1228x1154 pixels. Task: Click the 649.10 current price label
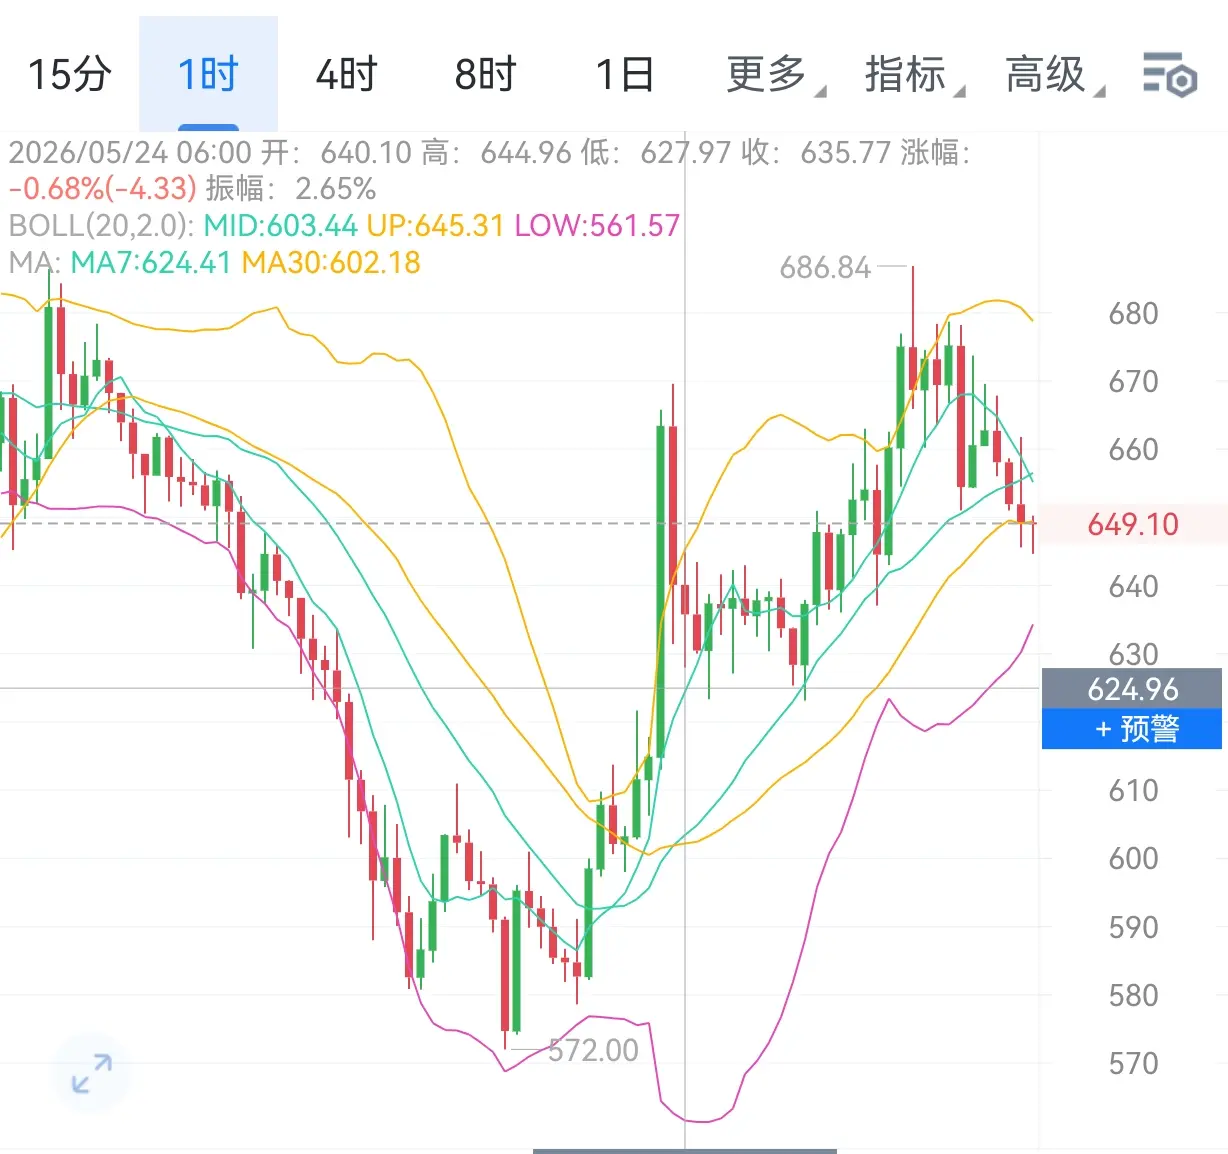coord(1133,524)
